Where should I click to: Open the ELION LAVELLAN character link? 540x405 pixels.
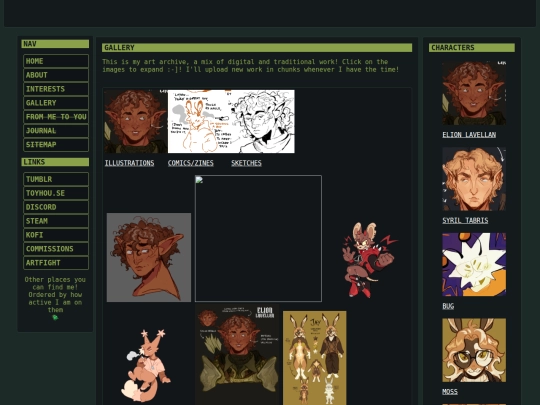tap(469, 135)
